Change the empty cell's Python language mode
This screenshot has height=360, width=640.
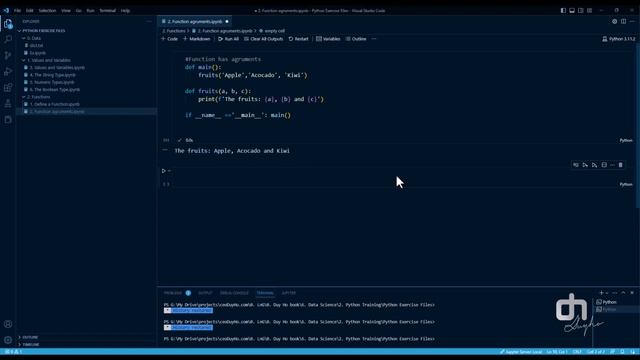[x=626, y=184]
